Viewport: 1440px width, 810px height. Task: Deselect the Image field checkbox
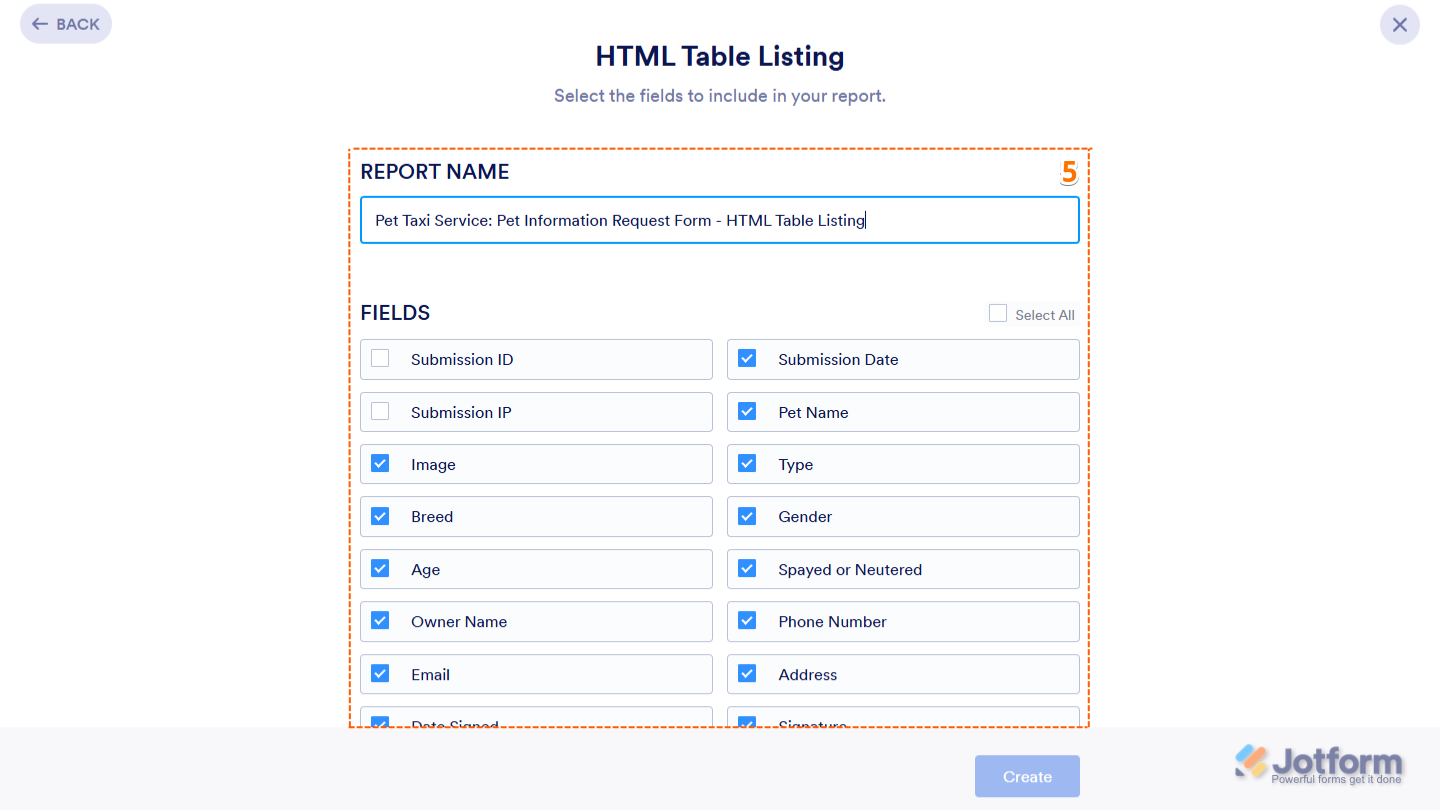[380, 464]
